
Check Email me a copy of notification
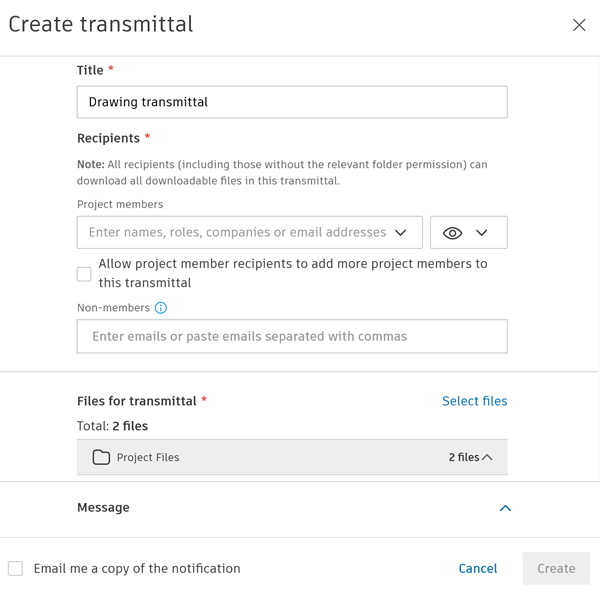coord(15,568)
